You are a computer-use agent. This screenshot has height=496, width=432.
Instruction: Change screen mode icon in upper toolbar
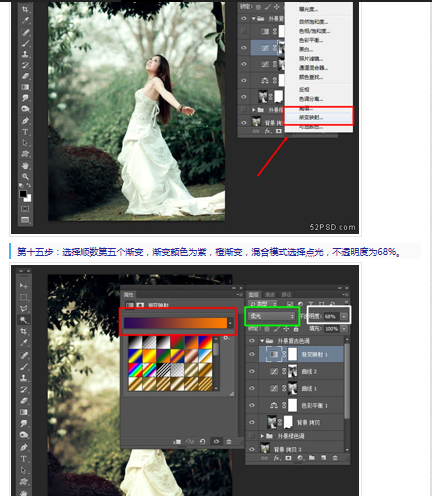click(x=25, y=220)
